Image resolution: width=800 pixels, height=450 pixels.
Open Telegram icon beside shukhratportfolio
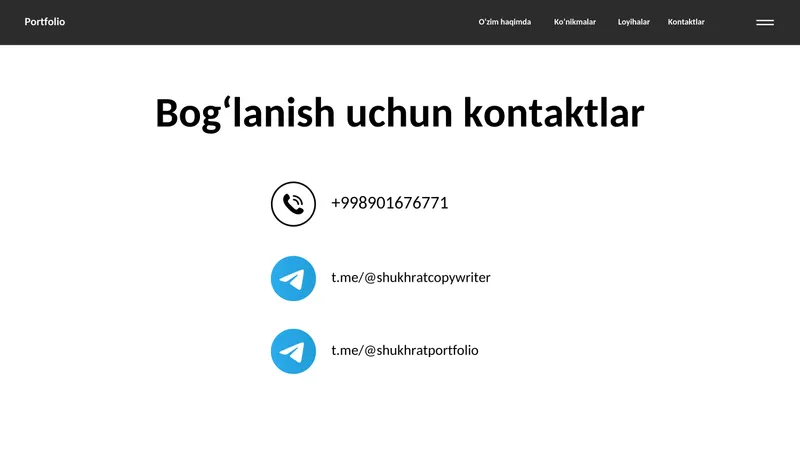point(293,352)
